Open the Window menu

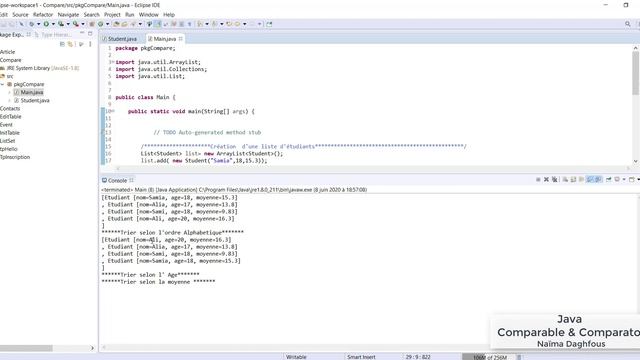[x=149, y=15]
